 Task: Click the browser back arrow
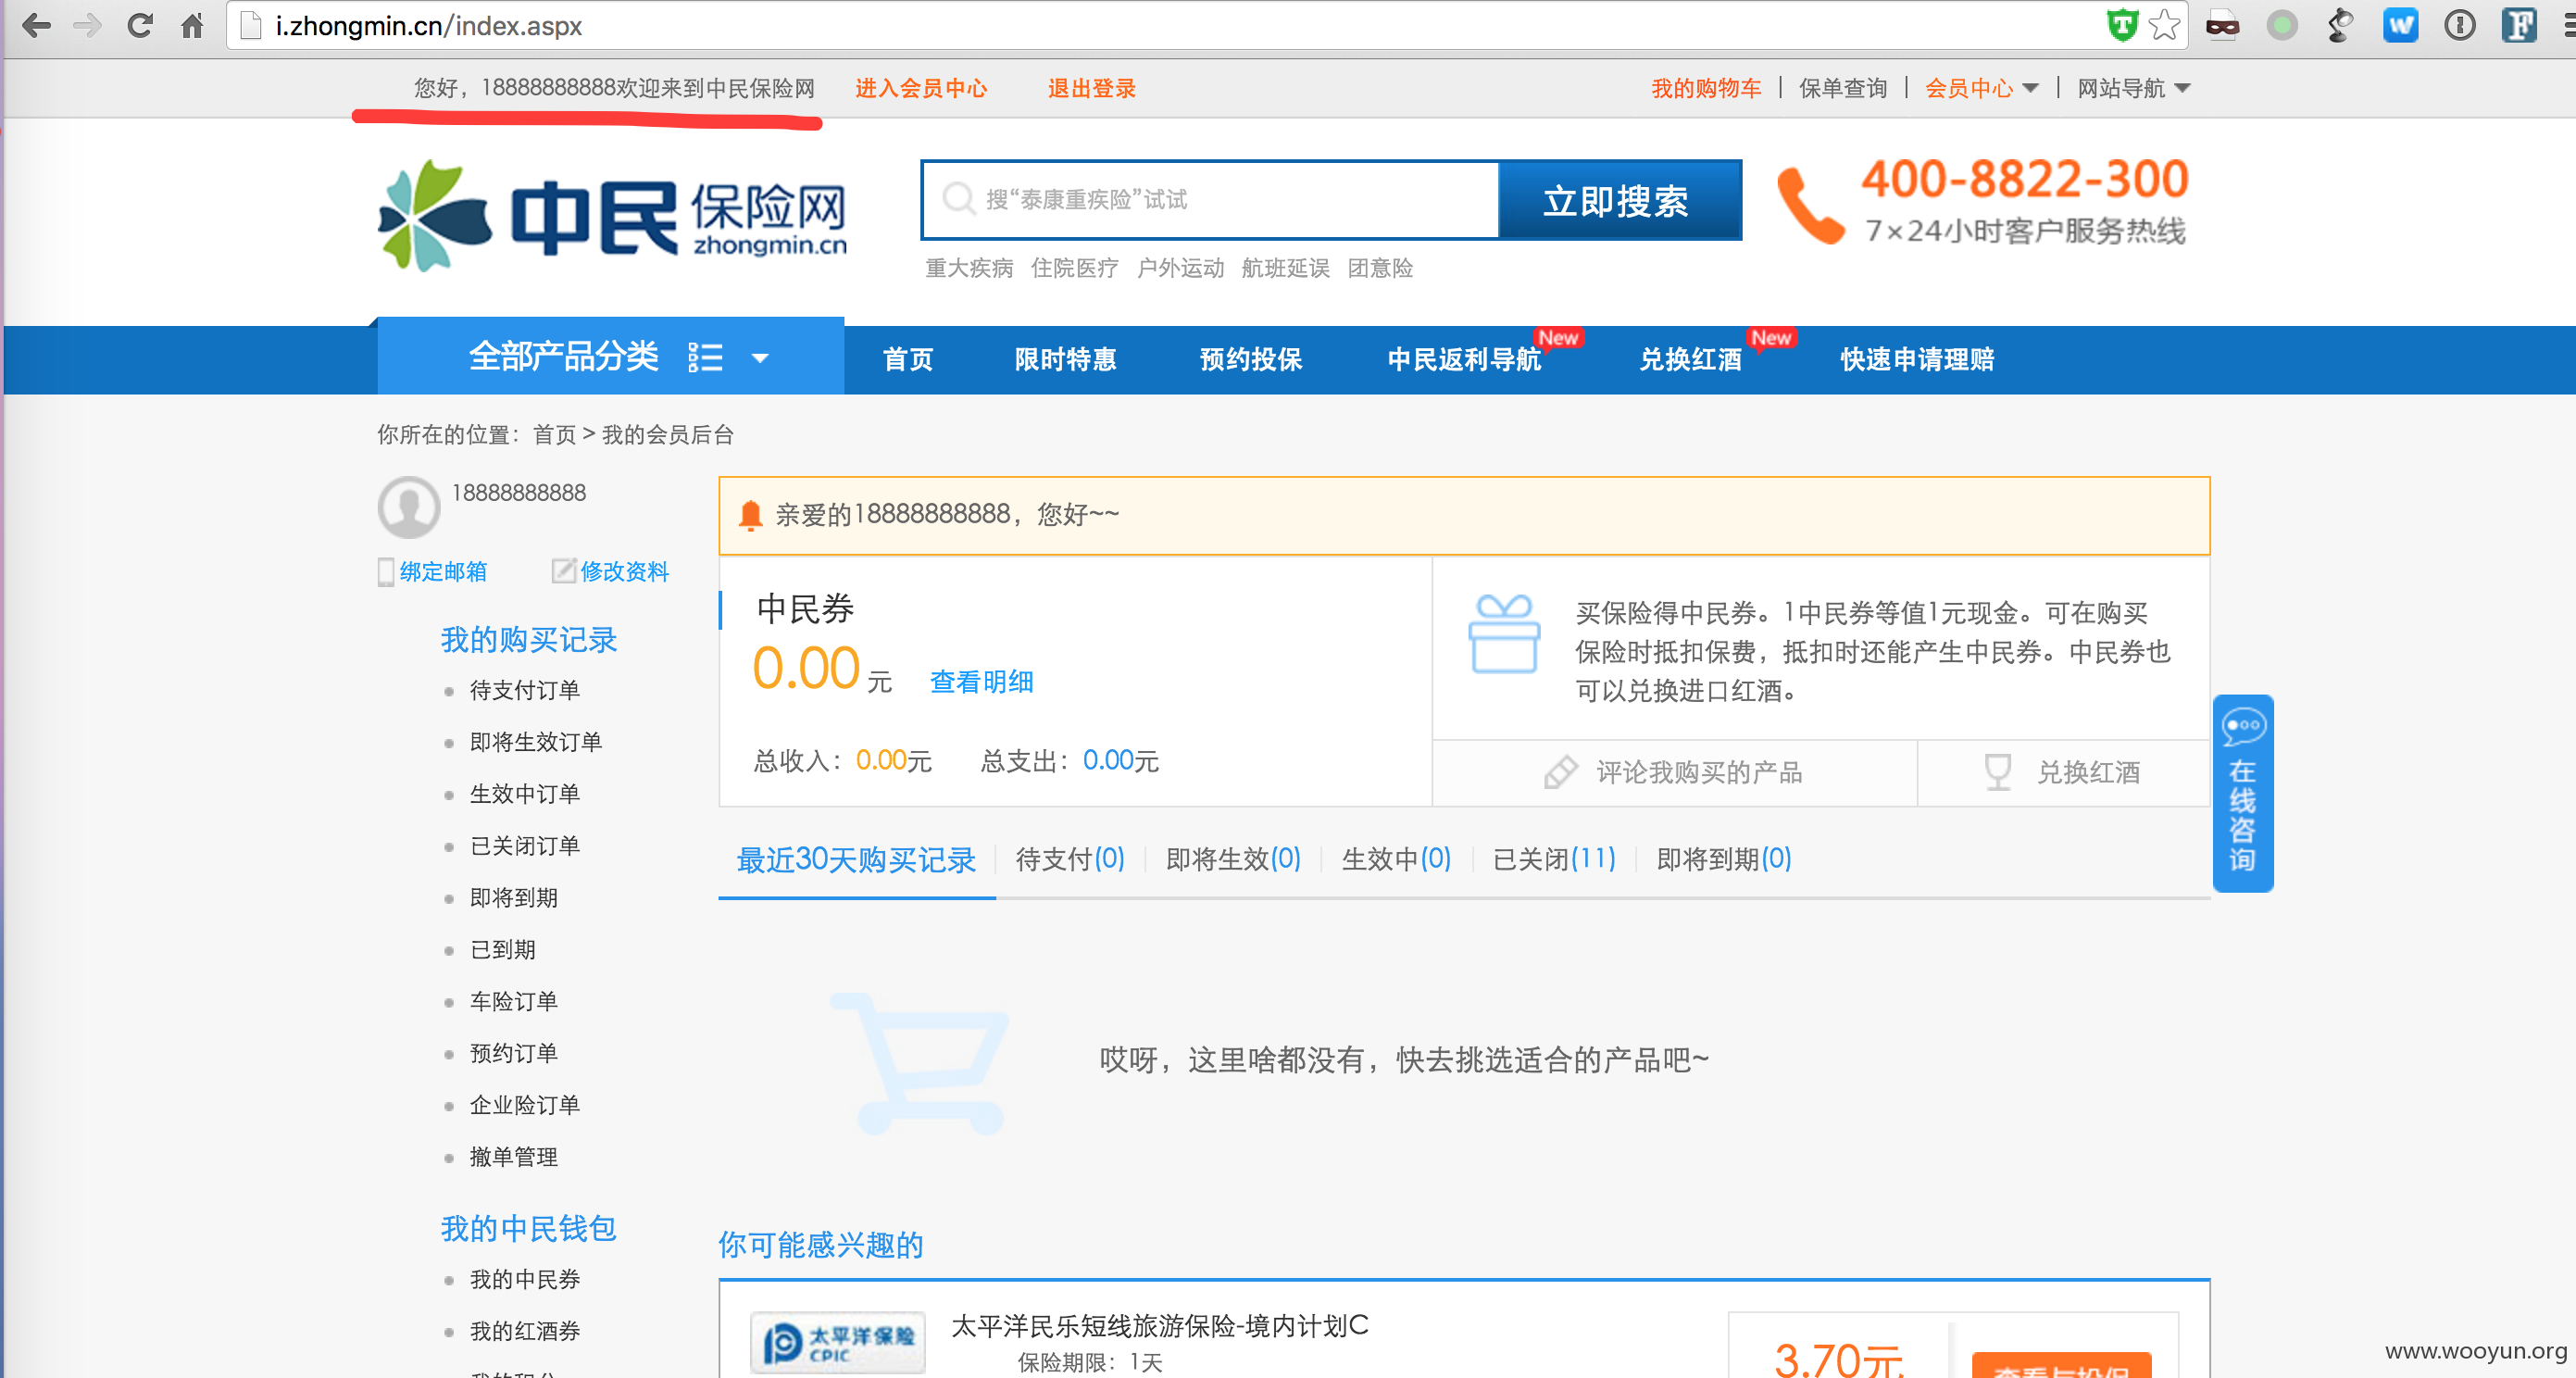click(x=36, y=25)
